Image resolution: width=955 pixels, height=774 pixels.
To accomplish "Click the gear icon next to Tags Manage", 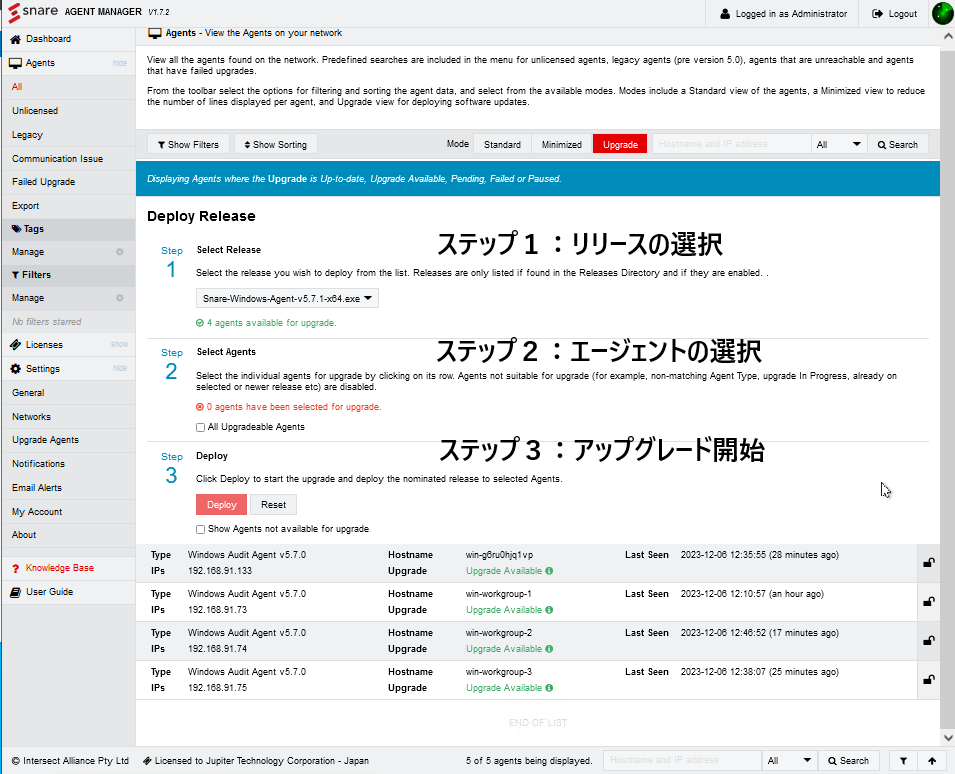I will (x=120, y=252).
